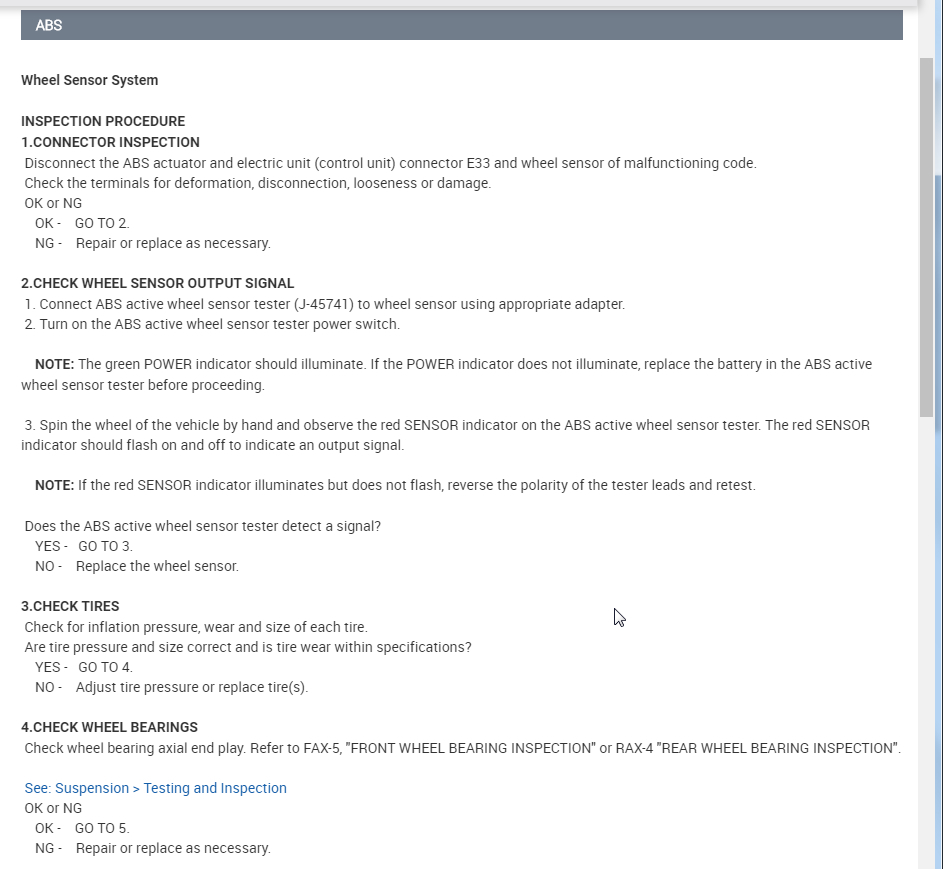
Task: Click the Wheel Sensor System title
Action: (x=89, y=80)
